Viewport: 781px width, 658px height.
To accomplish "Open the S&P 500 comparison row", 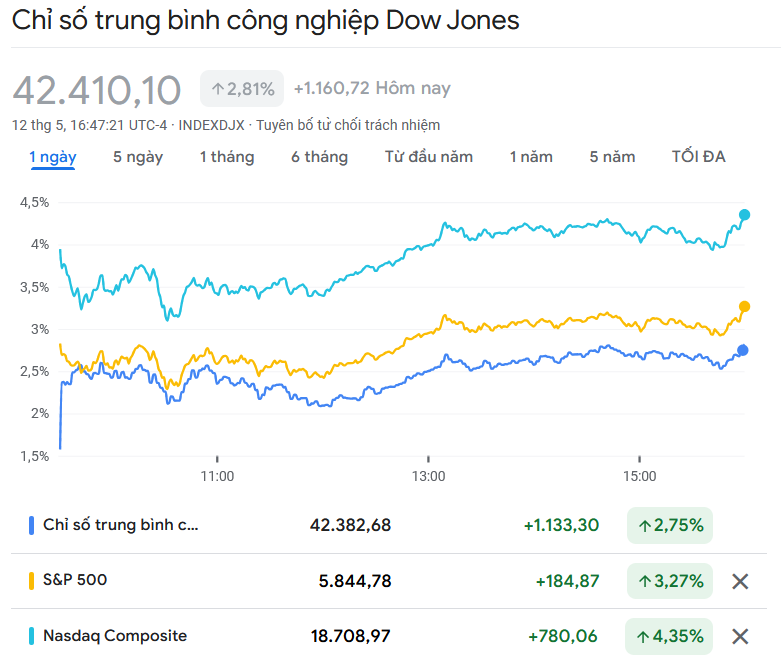I will tap(75, 580).
